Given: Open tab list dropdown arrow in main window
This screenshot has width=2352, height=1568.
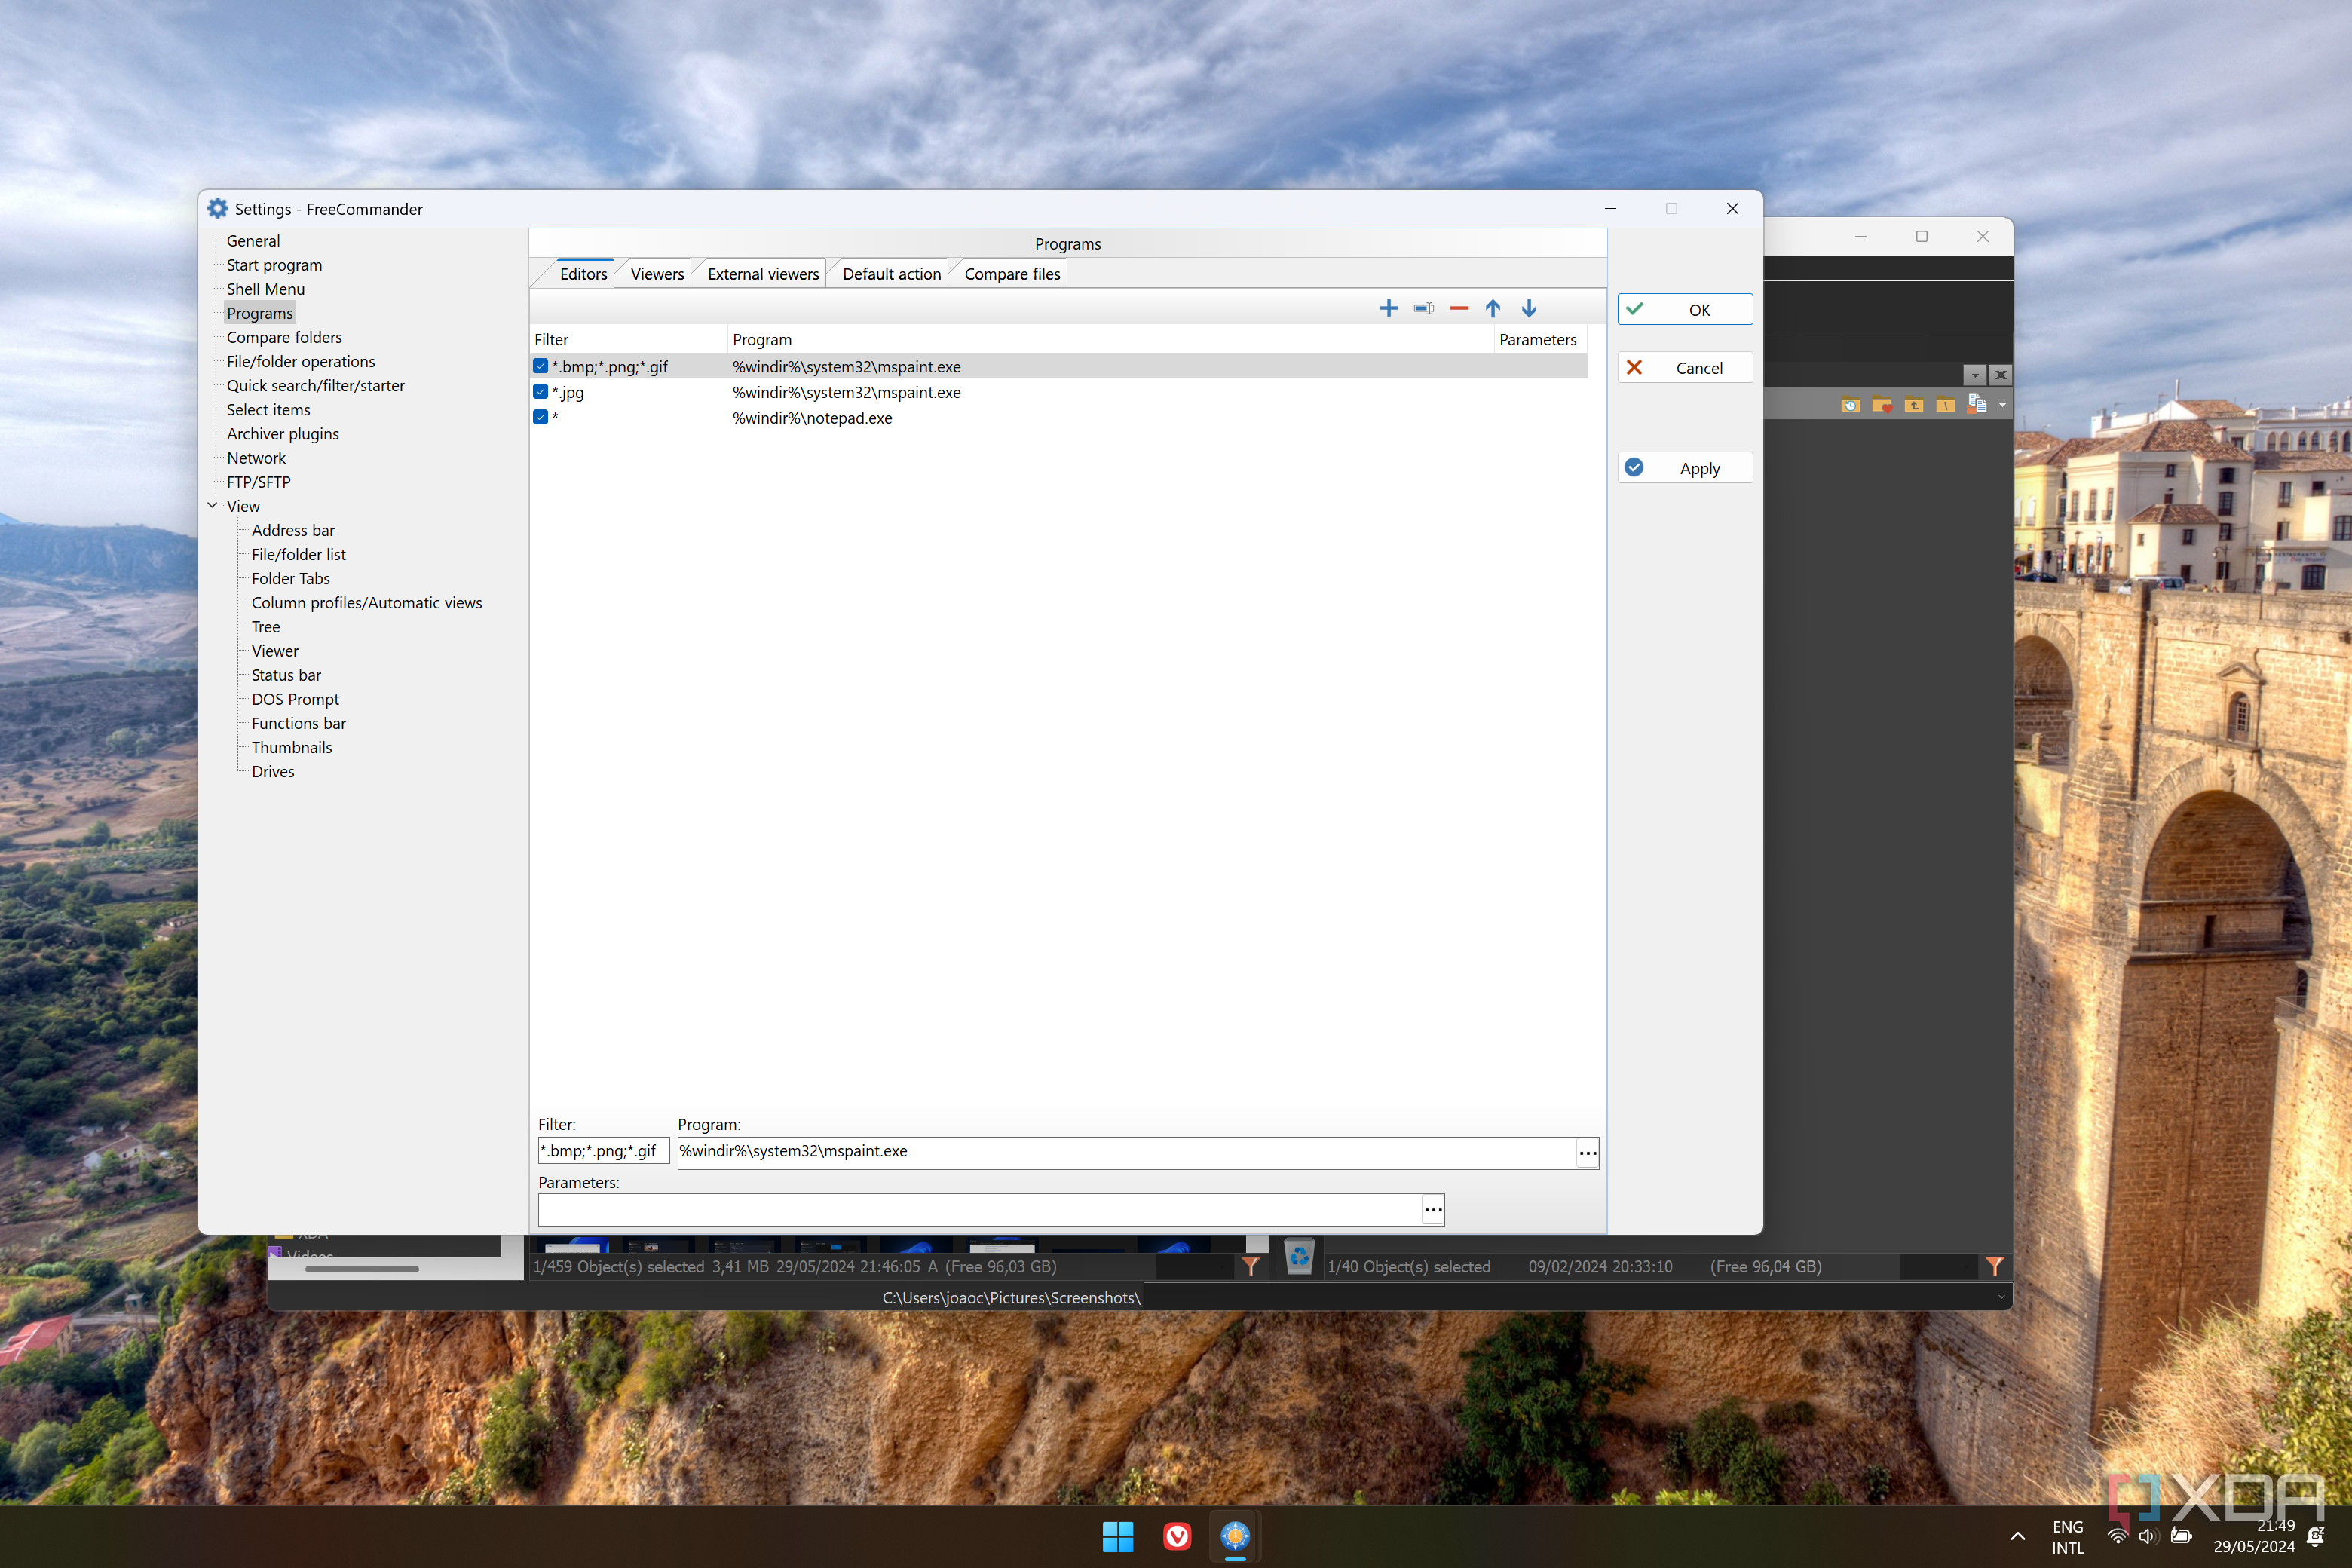Looking at the screenshot, I should [x=1975, y=375].
